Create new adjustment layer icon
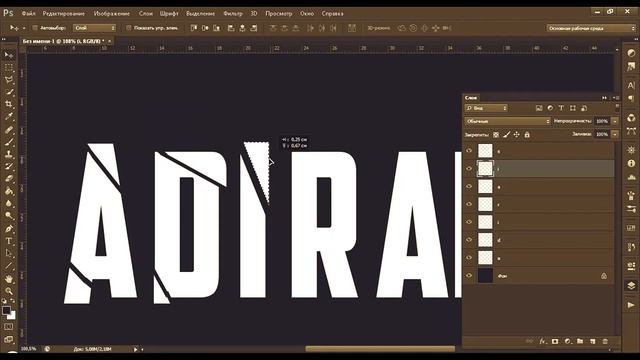The image size is (640, 360). (568, 341)
